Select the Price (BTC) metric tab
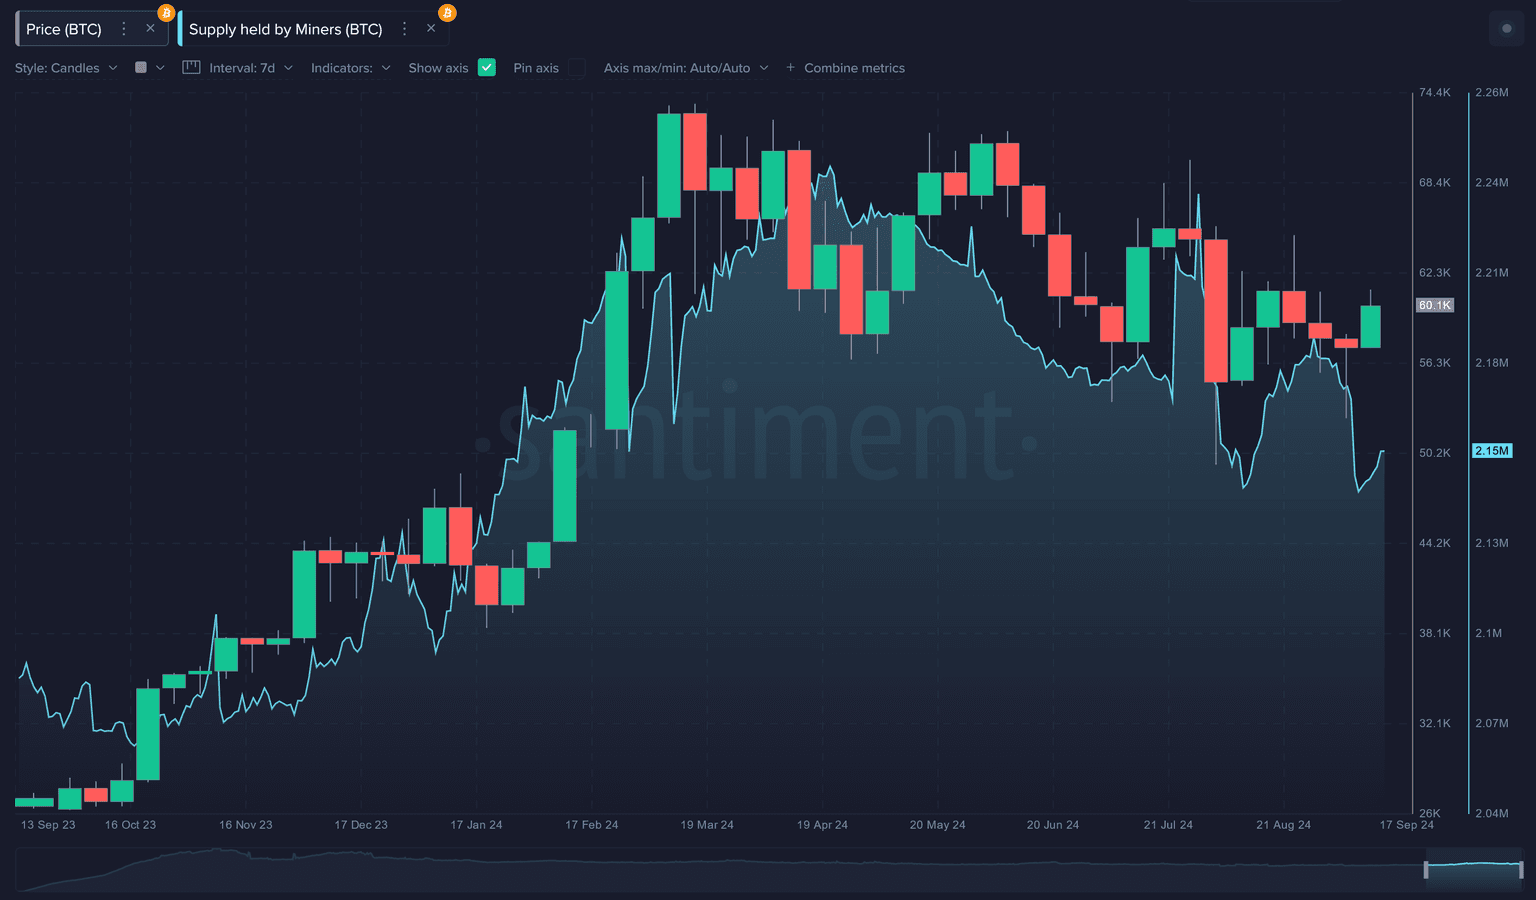Viewport: 1536px width, 900px height. pyautogui.click(x=64, y=29)
